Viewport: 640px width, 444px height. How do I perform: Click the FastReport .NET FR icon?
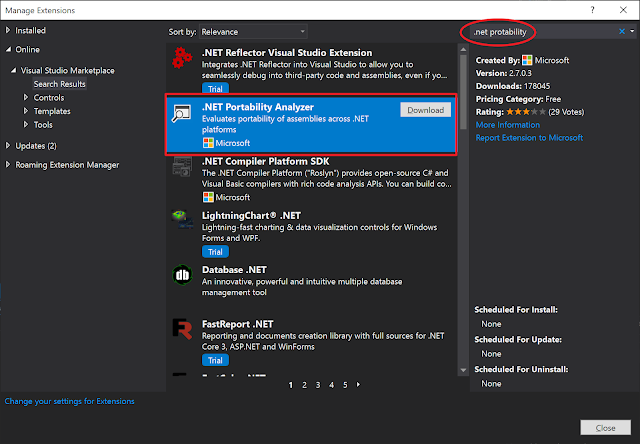coord(182,329)
